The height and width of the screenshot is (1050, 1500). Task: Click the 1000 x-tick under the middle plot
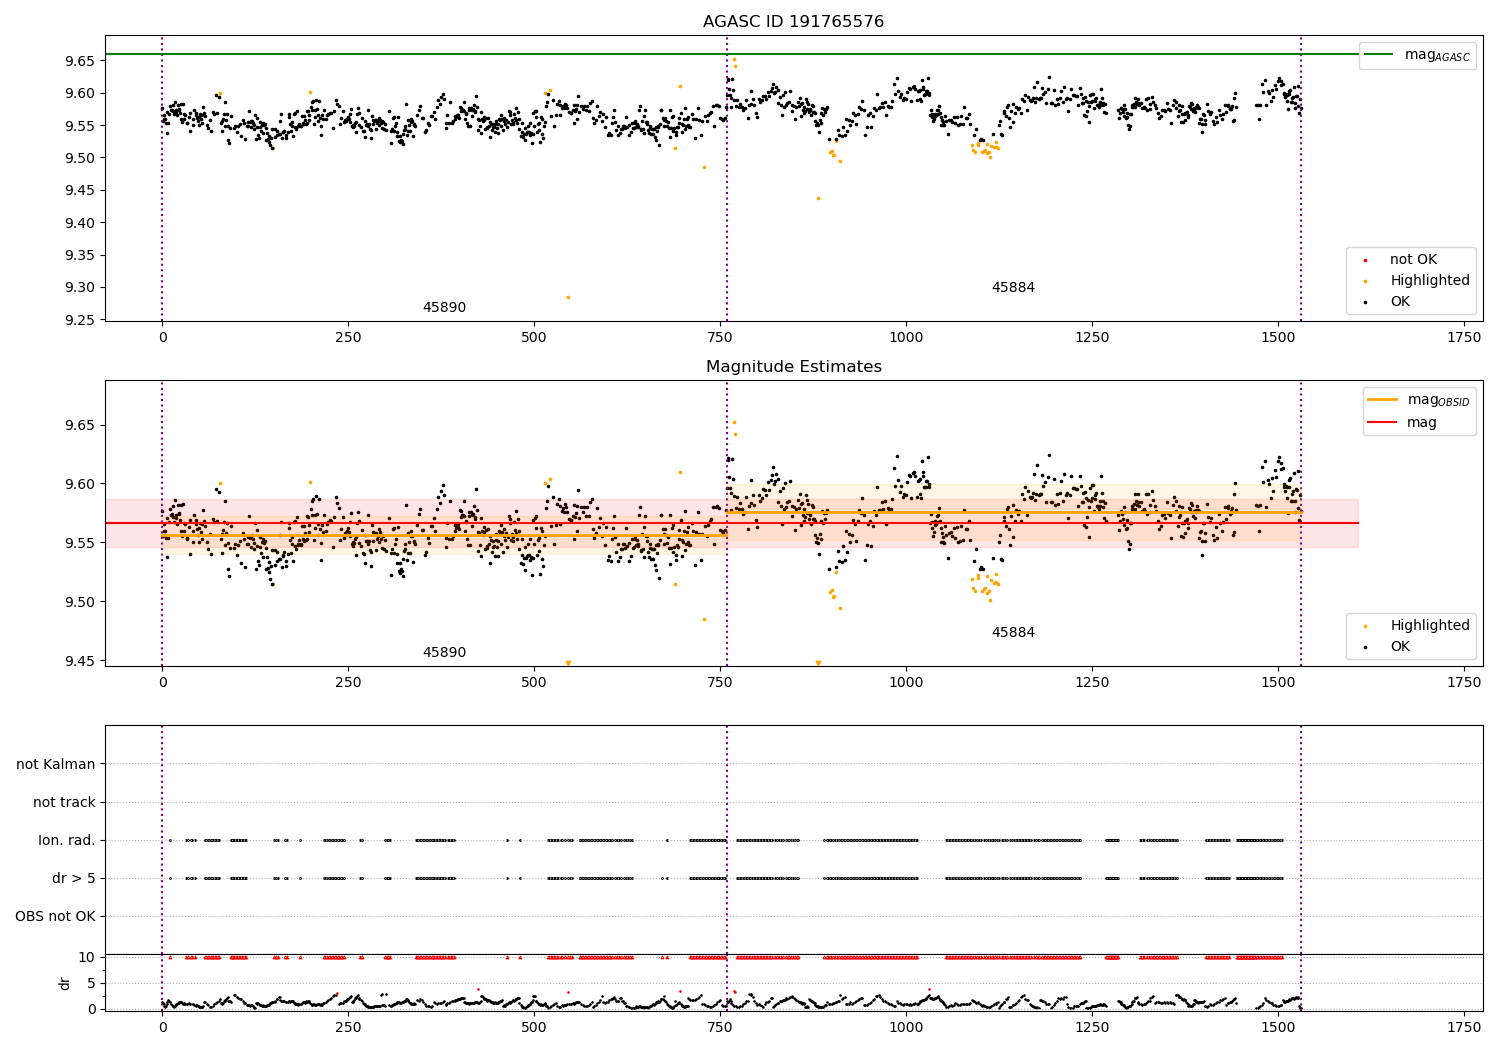(x=906, y=683)
